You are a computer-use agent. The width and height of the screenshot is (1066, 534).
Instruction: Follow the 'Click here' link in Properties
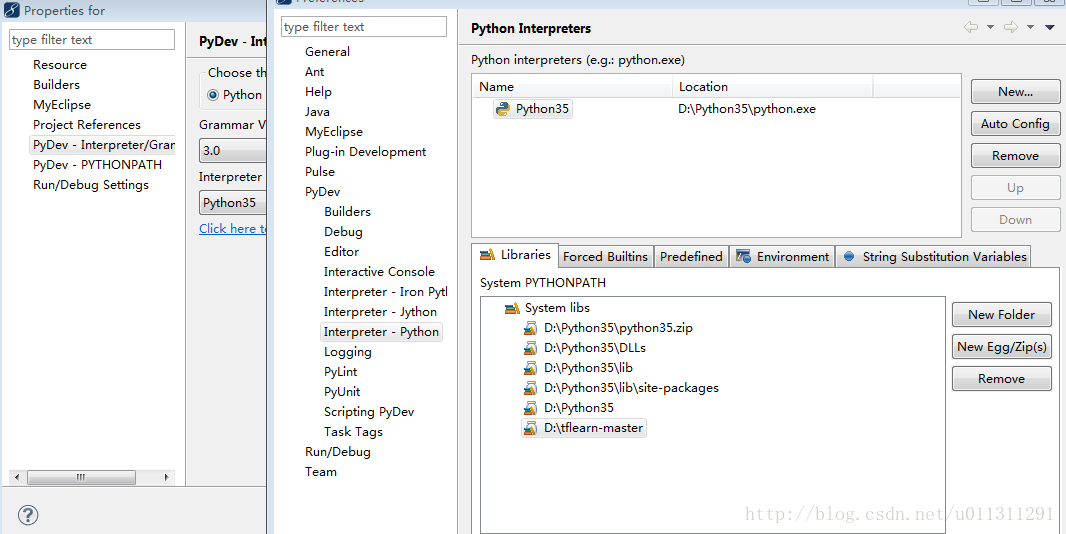tap(232, 229)
